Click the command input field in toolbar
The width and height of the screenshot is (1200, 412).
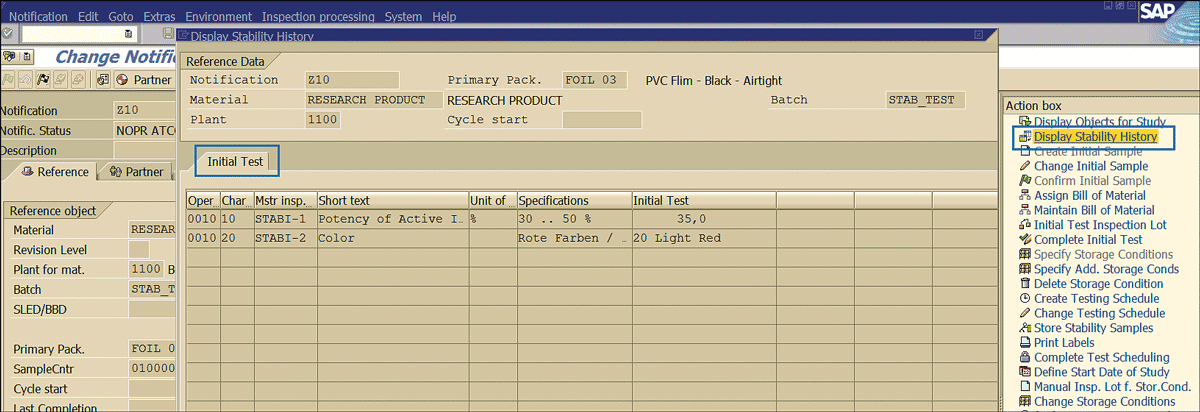[80, 34]
